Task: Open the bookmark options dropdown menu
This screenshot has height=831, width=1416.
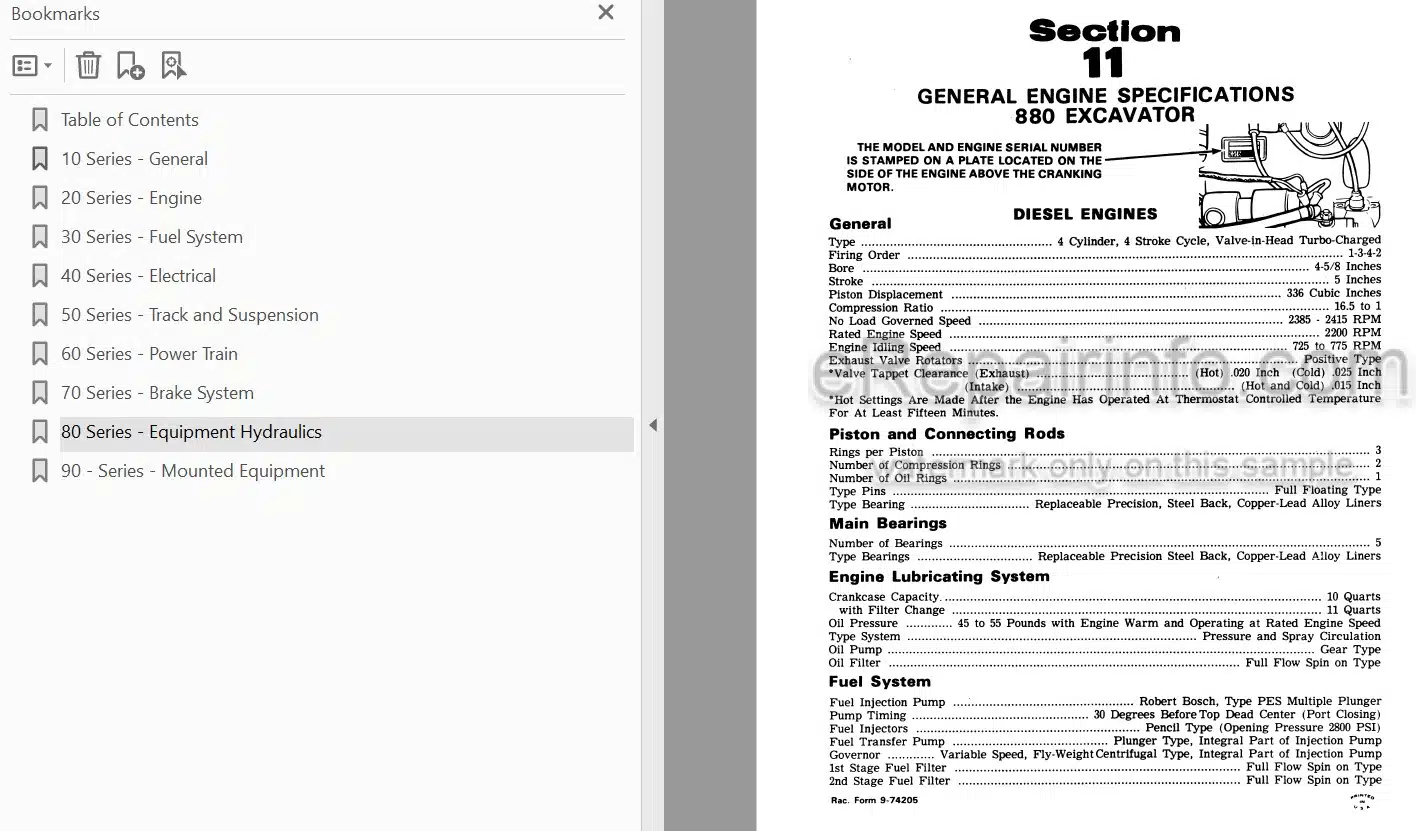Action: coord(32,66)
